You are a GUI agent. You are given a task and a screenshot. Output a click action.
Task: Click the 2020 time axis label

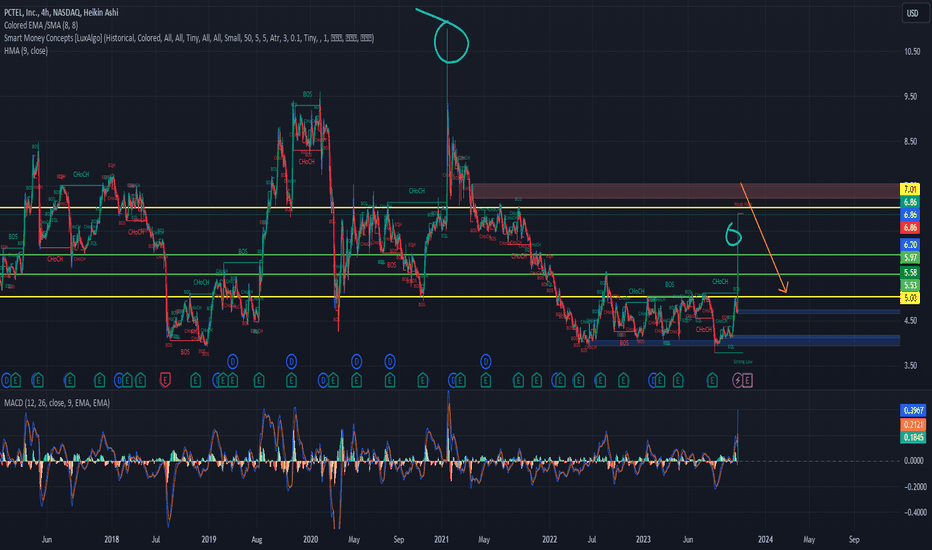click(x=310, y=539)
